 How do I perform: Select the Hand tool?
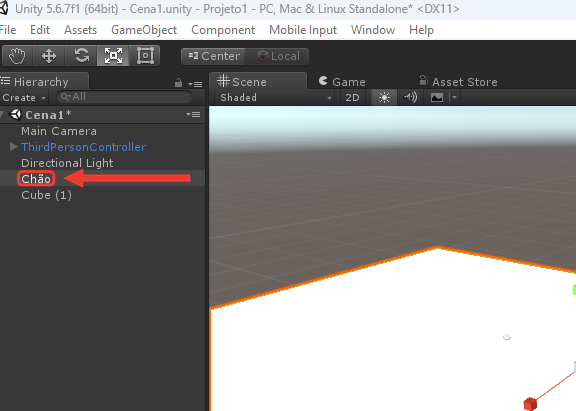click(x=17, y=56)
